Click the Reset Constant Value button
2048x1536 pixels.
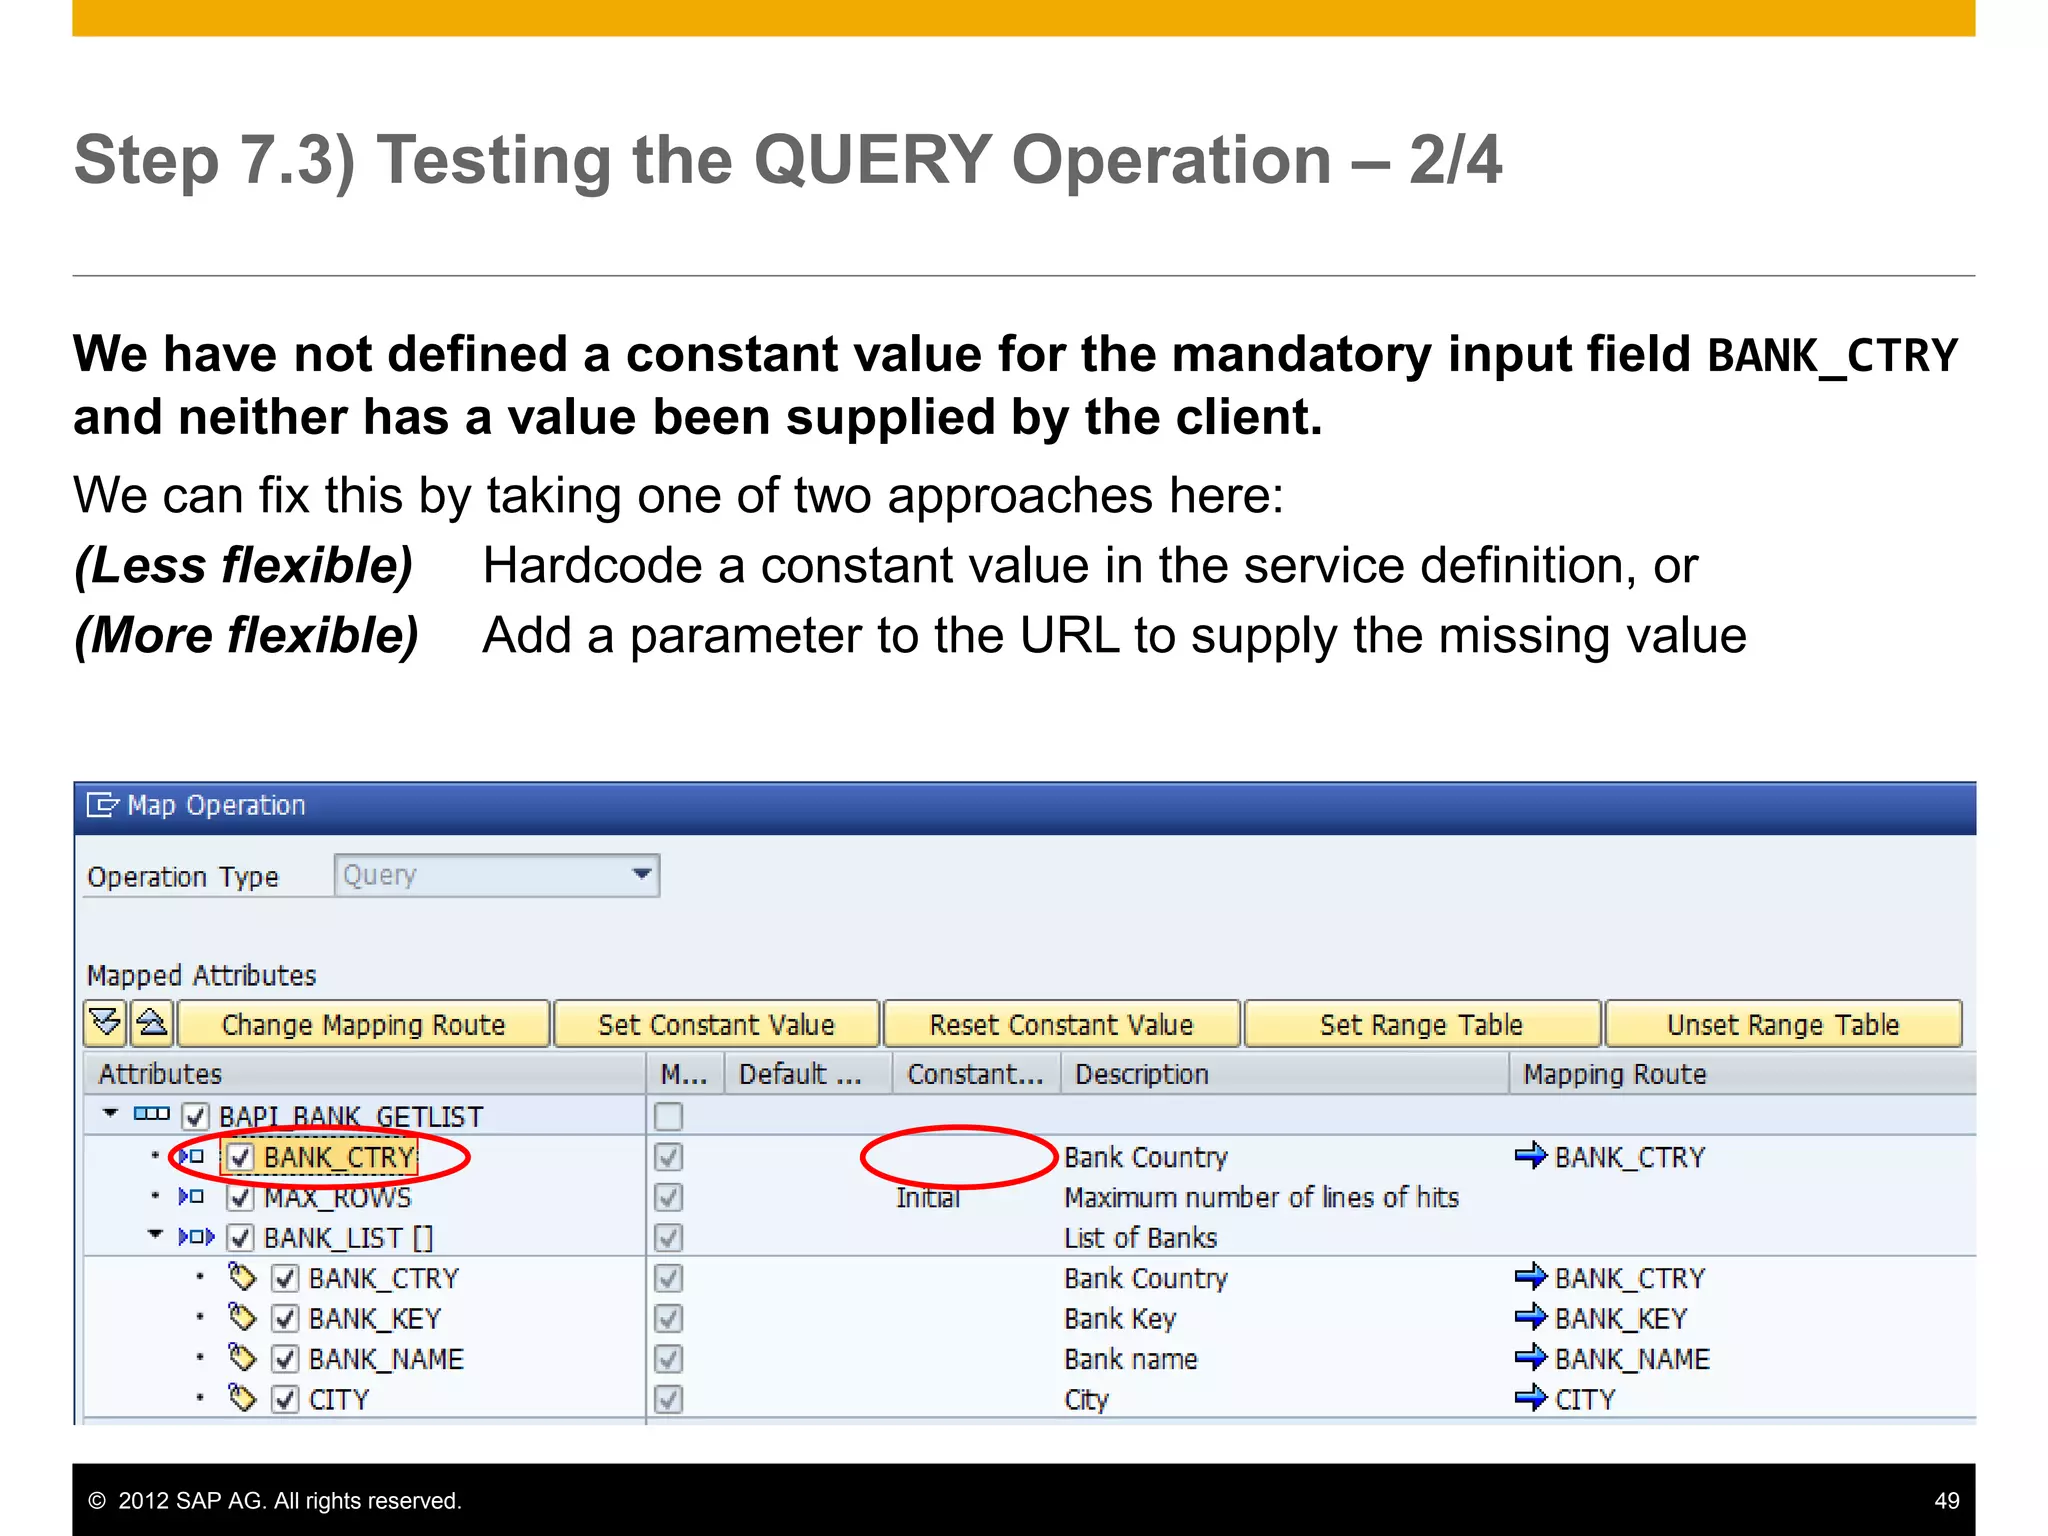1061,1024
